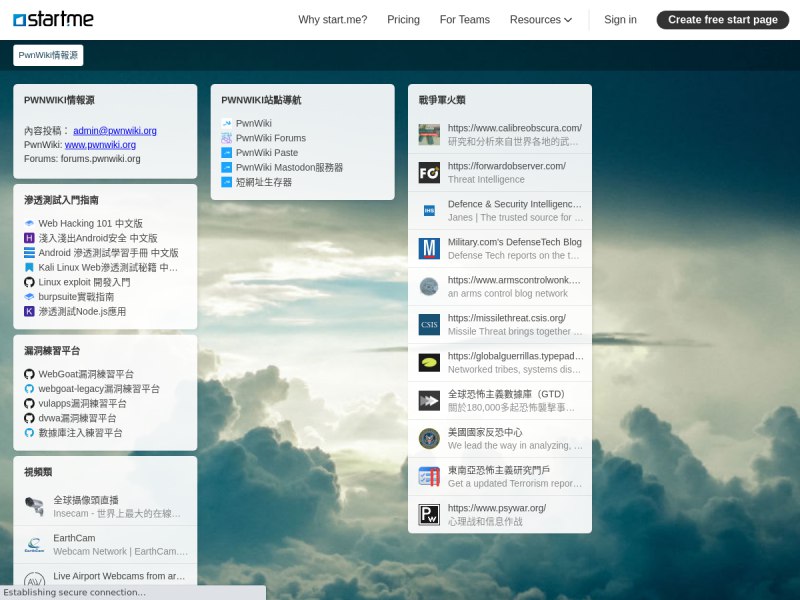Expand the Resources dropdown menu
This screenshot has height=600, width=800.
point(541,19)
